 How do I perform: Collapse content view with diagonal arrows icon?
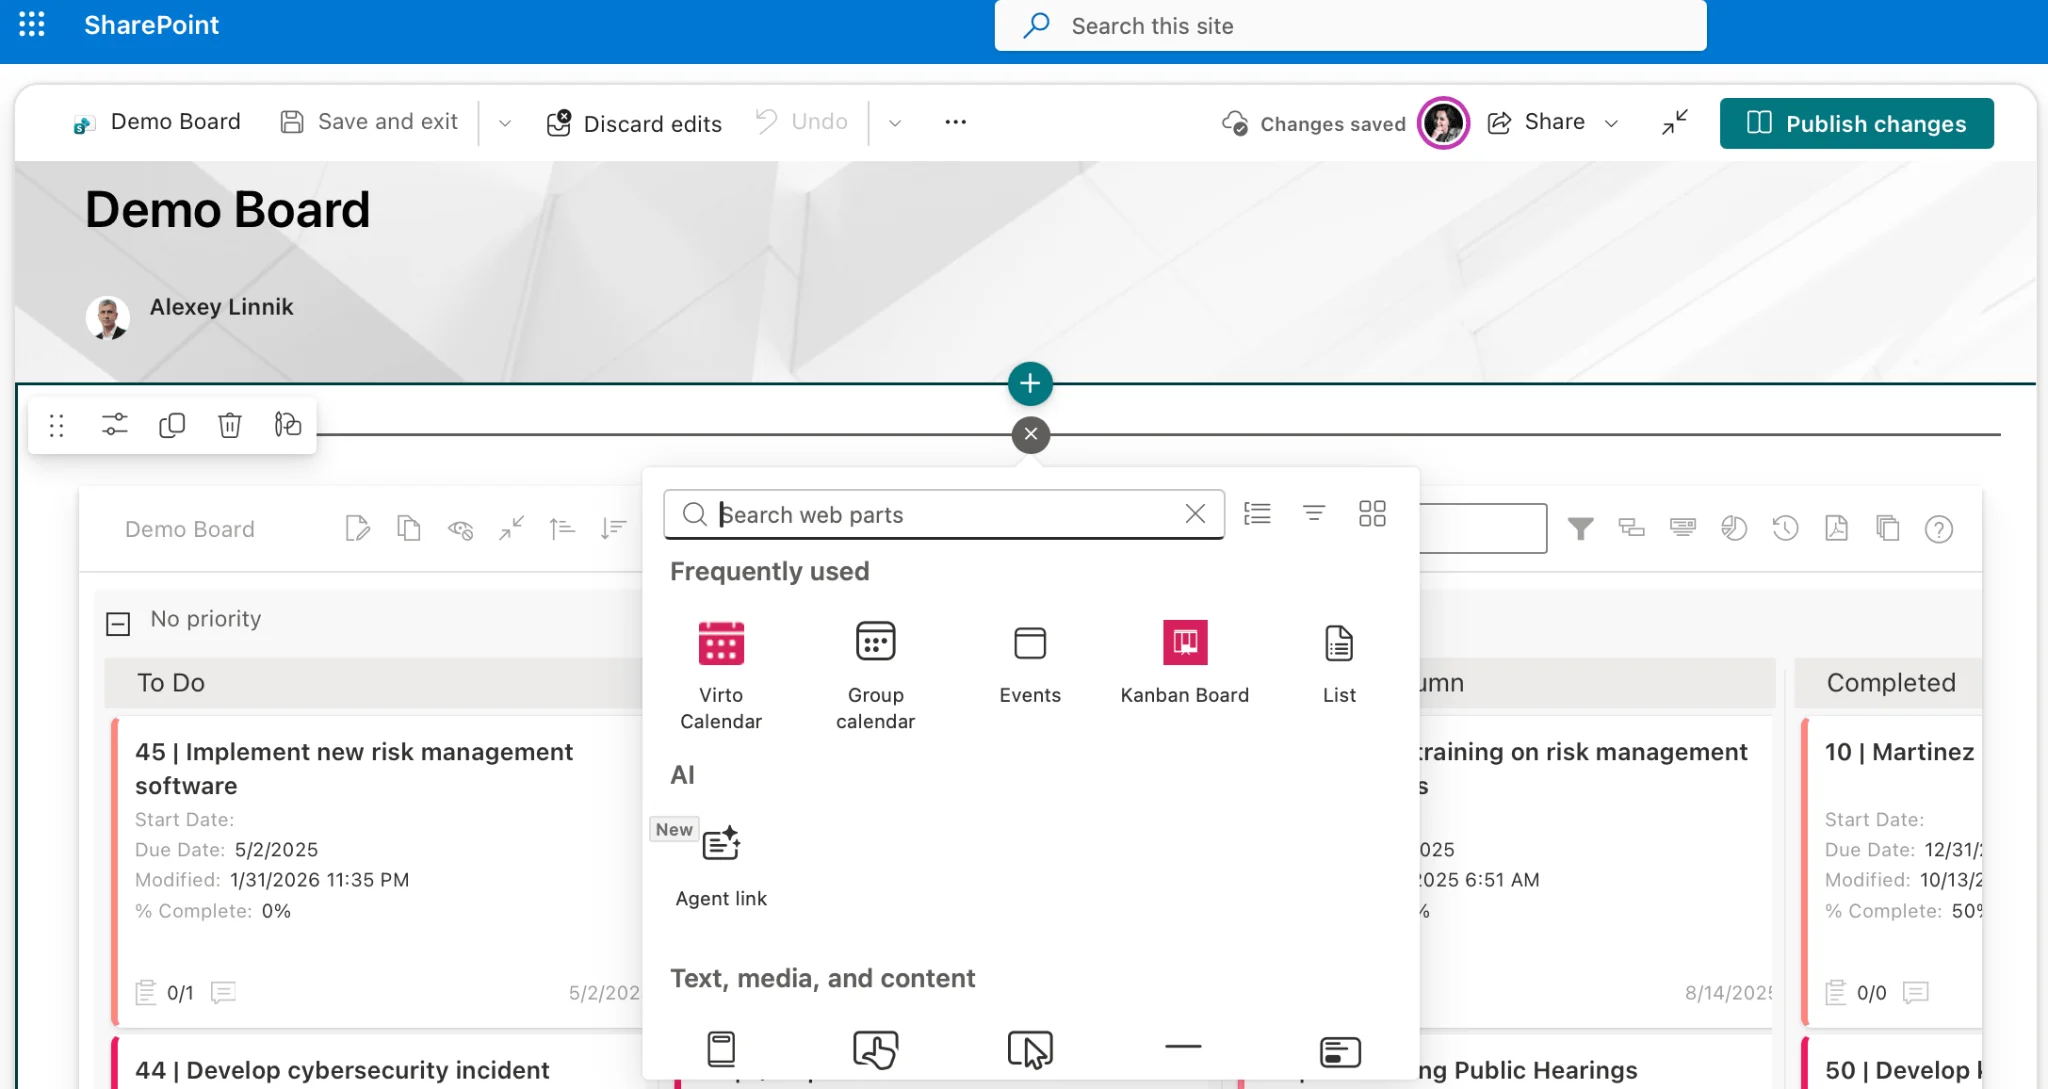coord(1675,122)
